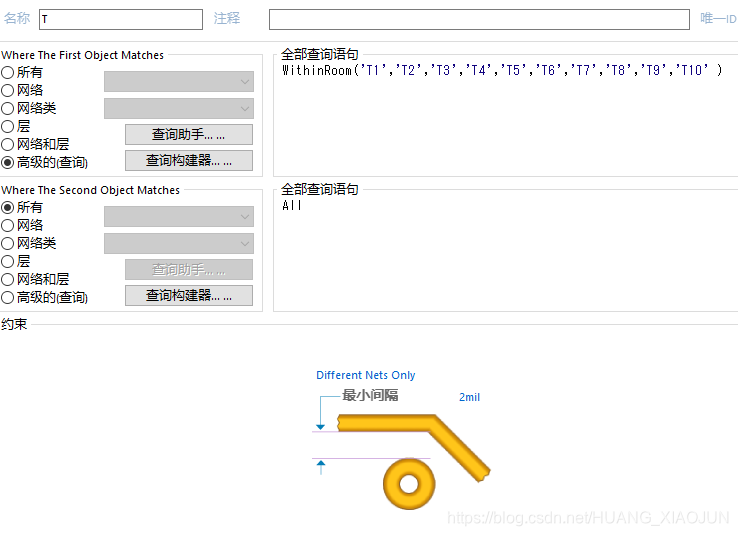Image resolution: width=738 pixels, height=536 pixels.
Task: Focus the 名称 input field containing T
Action: tap(121, 19)
